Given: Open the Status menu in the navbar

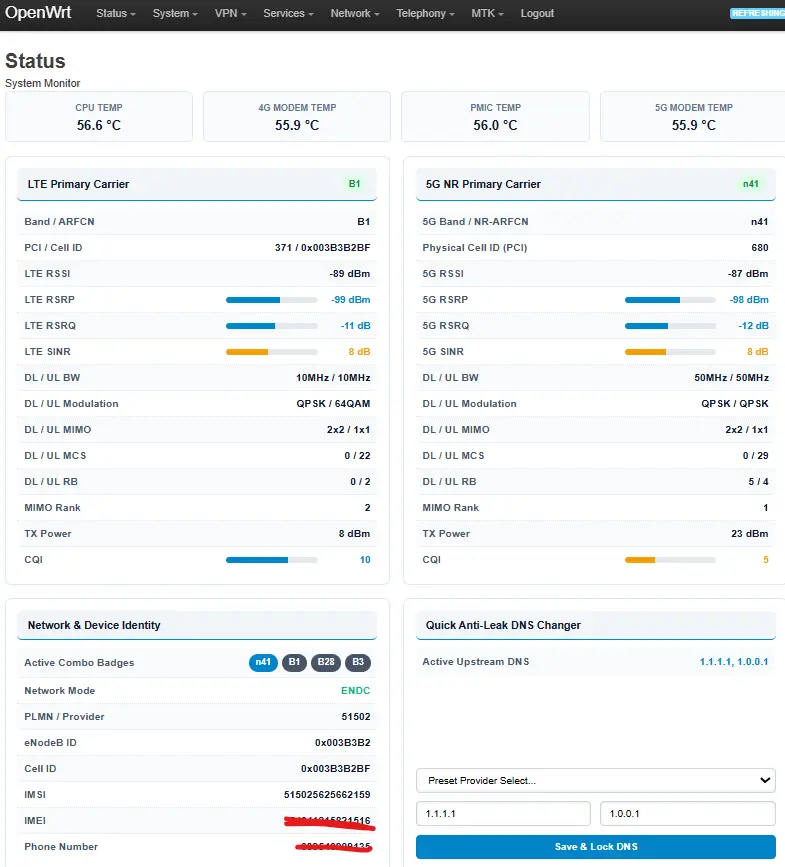Looking at the screenshot, I should pyautogui.click(x=116, y=13).
